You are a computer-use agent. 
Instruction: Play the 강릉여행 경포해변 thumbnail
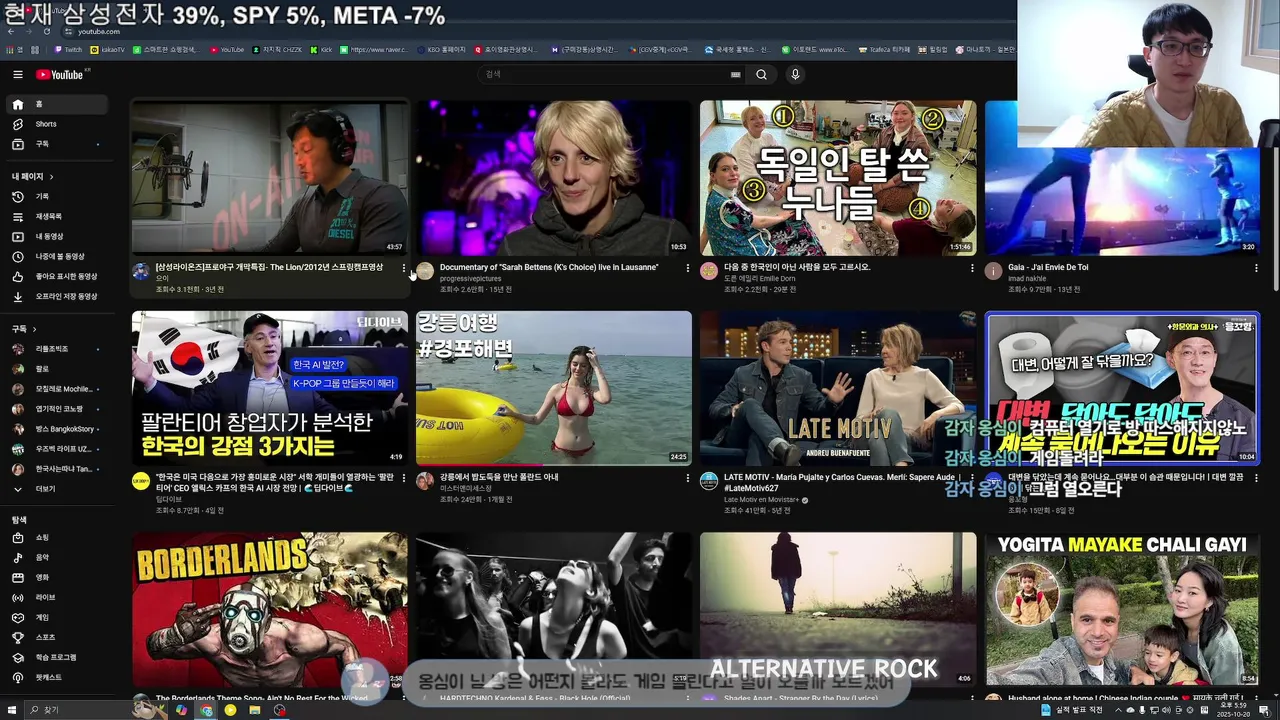[554, 388]
